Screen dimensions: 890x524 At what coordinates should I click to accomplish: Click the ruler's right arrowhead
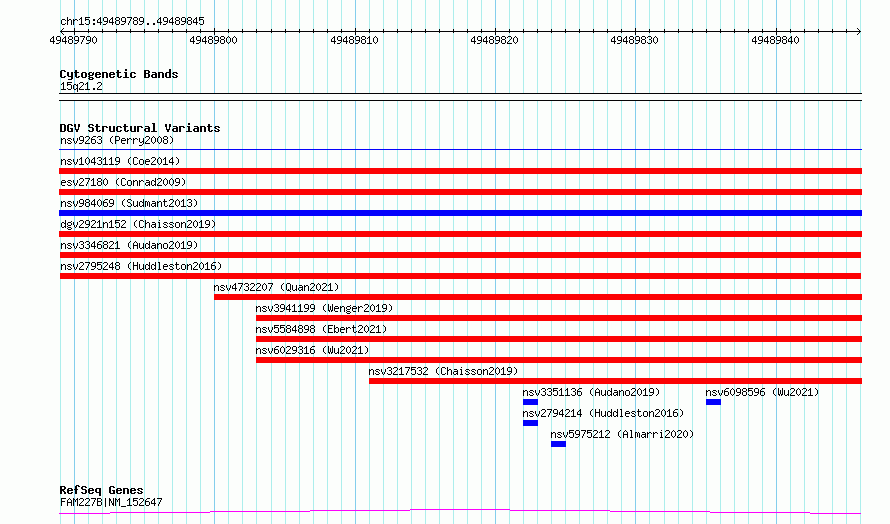click(x=859, y=31)
